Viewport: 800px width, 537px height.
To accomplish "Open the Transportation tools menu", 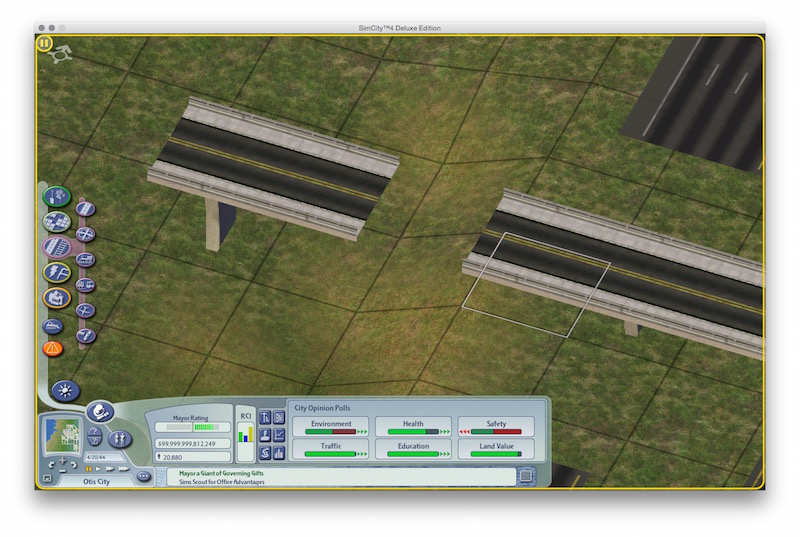I will (x=57, y=247).
